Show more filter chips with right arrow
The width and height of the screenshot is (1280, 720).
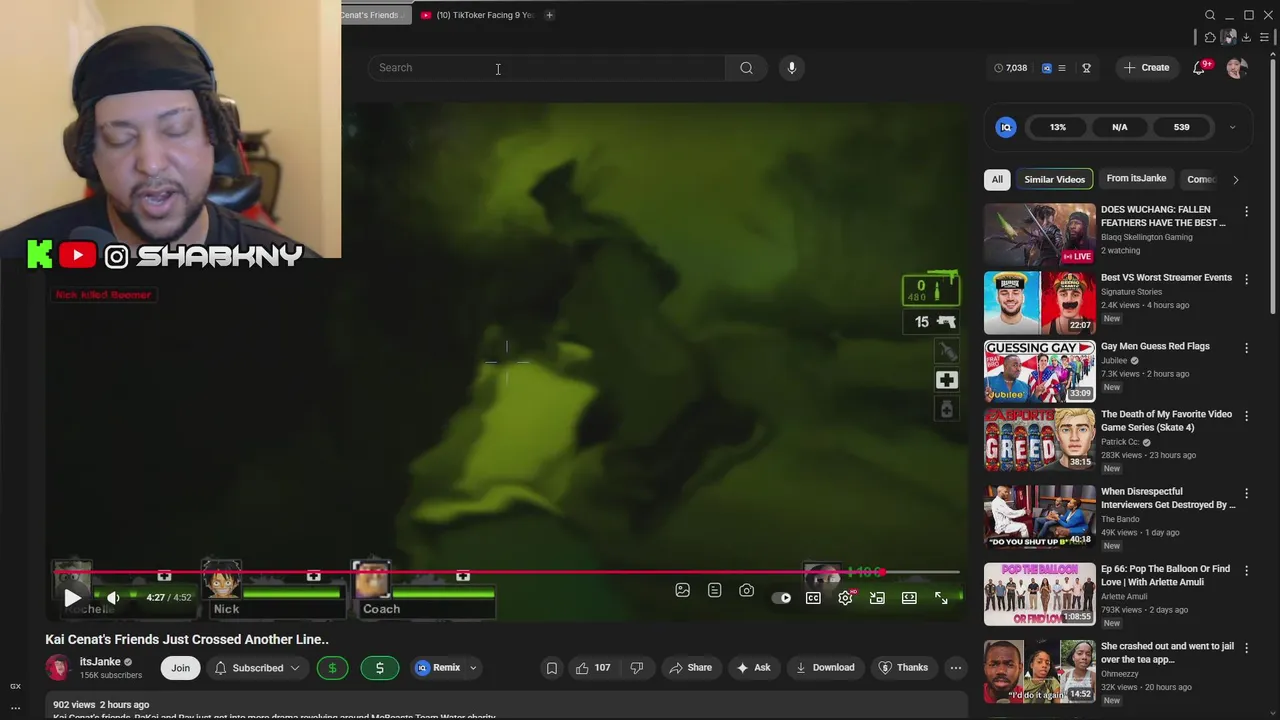pos(1235,180)
